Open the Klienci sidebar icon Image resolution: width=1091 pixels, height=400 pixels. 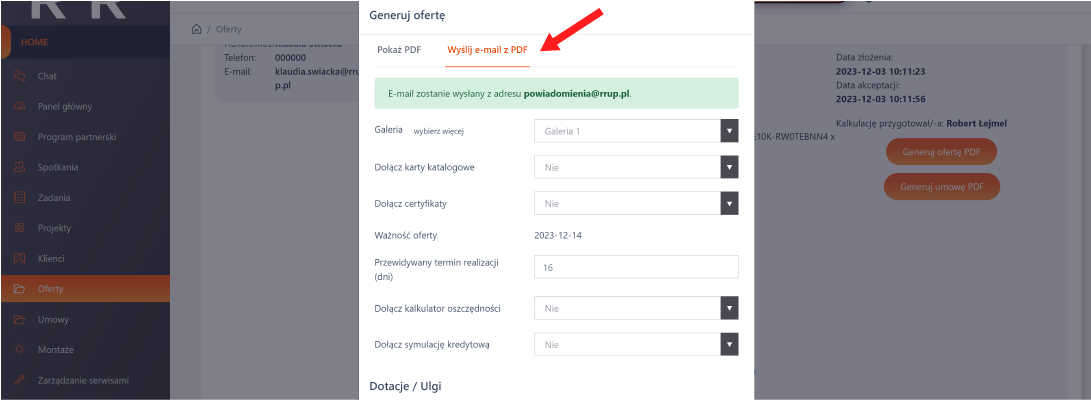pos(20,258)
